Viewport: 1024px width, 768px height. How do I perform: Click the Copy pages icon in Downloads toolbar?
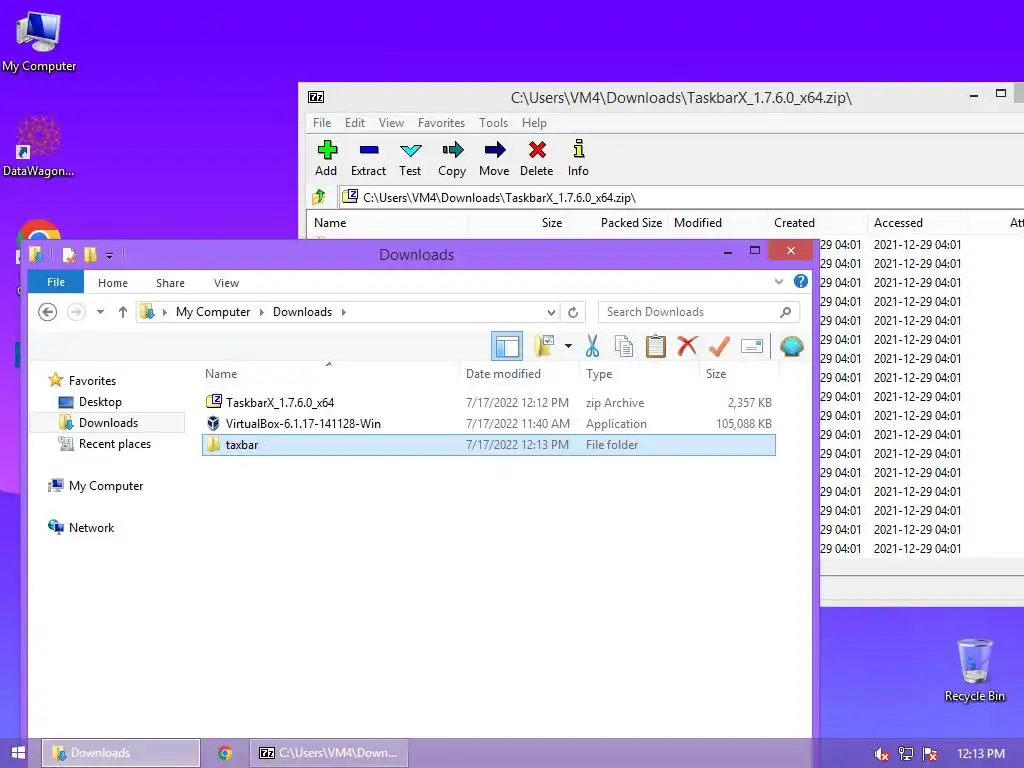coord(624,346)
